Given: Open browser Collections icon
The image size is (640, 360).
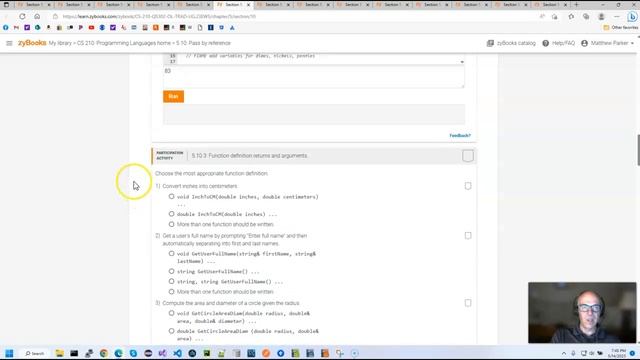Looking at the screenshot, I should pyautogui.click(x=586, y=17).
